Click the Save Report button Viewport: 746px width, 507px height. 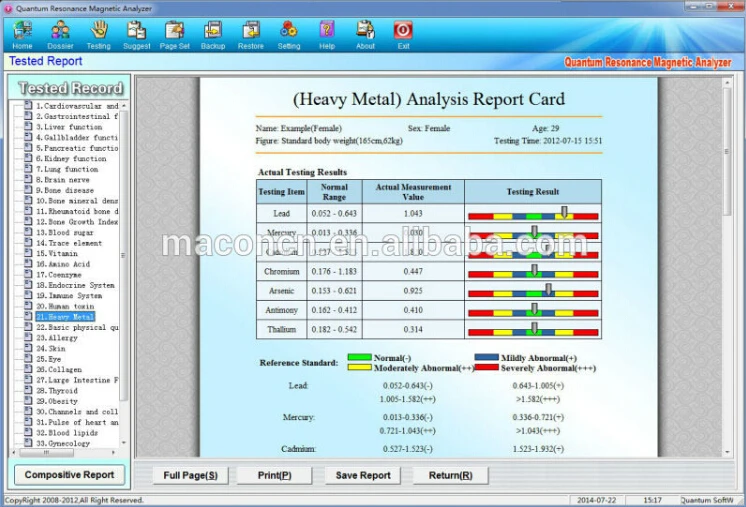363,475
